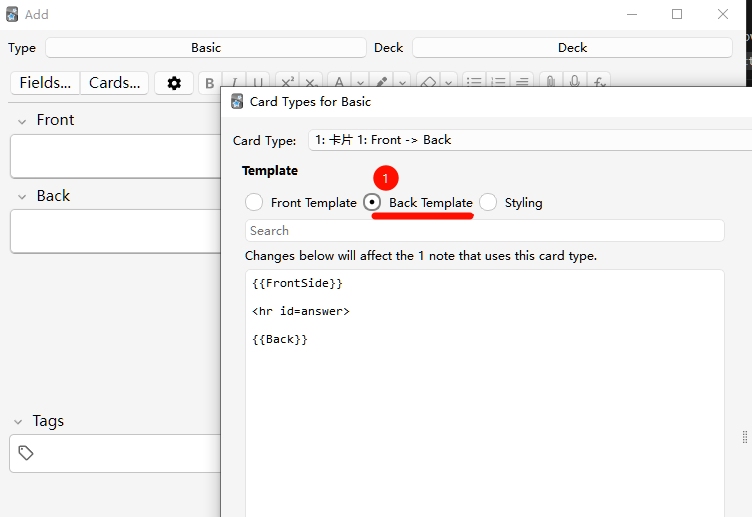The width and height of the screenshot is (752, 517).
Task: Insert unordered bullet list
Action: (474, 81)
